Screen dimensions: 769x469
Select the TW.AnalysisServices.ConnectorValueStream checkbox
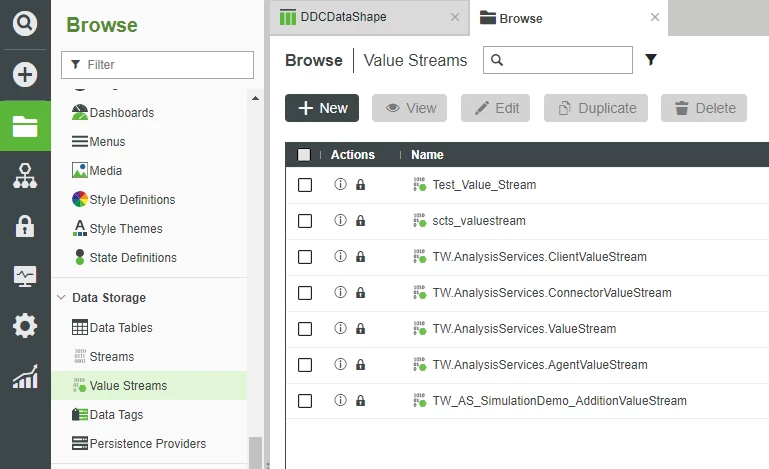tap(305, 293)
